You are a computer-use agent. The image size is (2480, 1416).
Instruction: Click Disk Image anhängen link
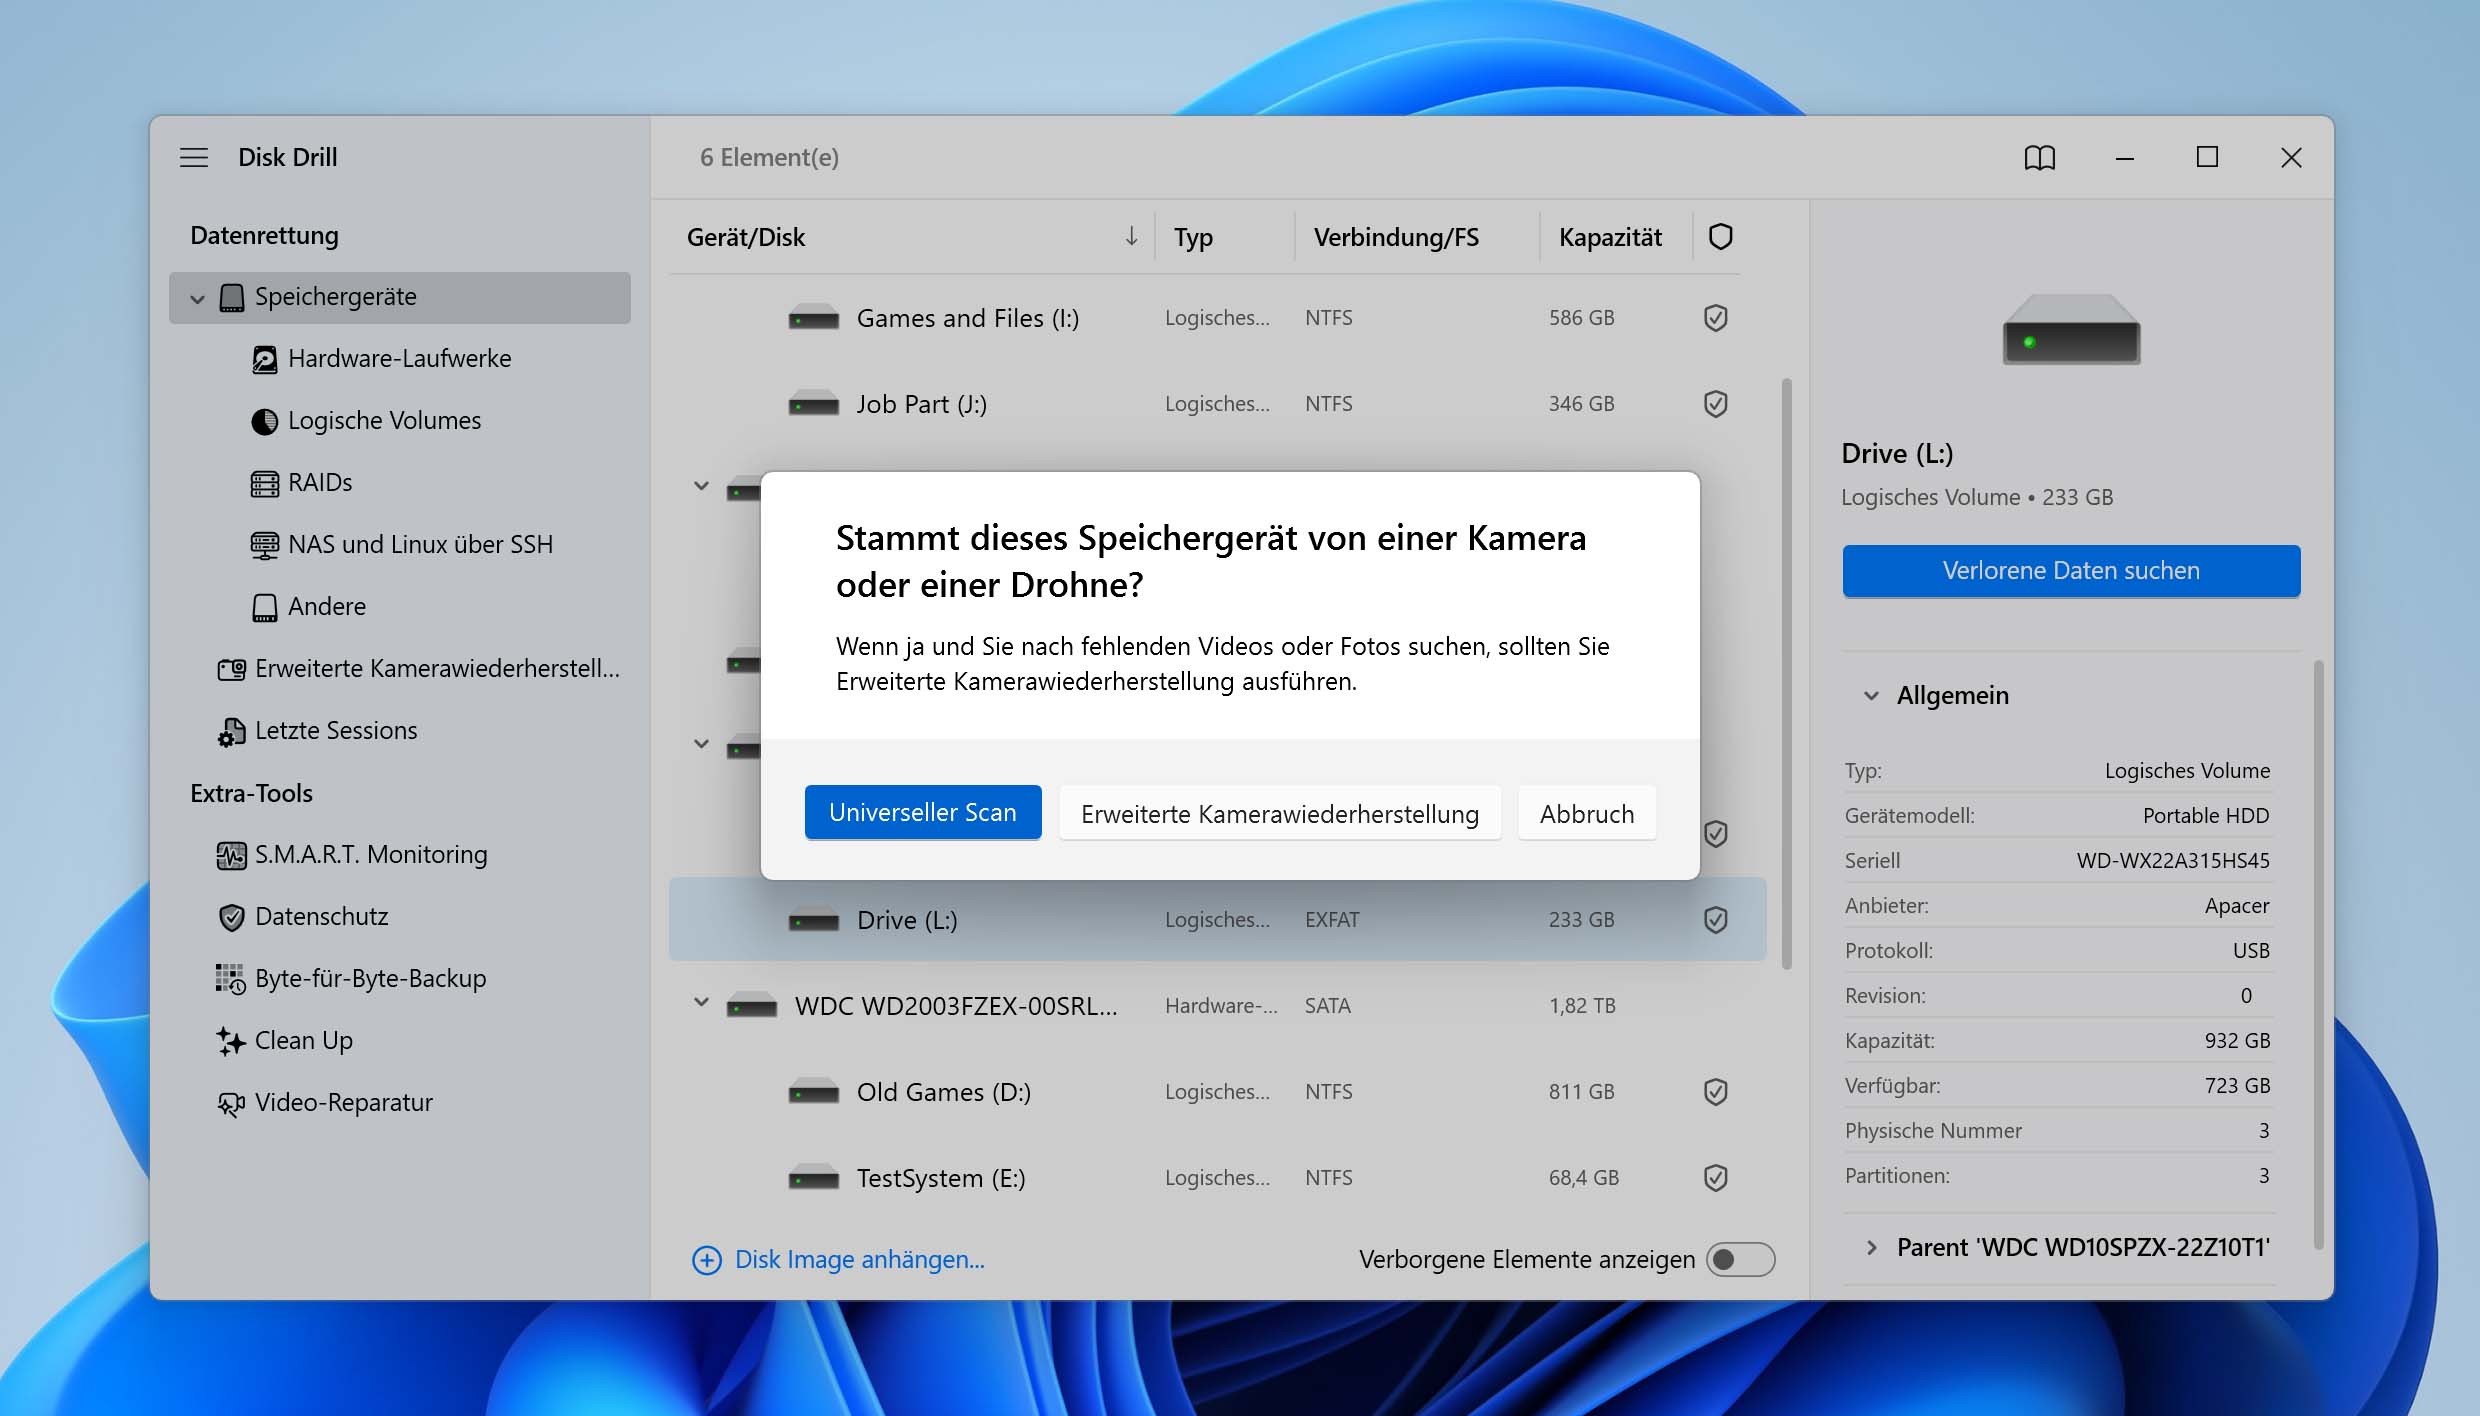pos(860,1260)
